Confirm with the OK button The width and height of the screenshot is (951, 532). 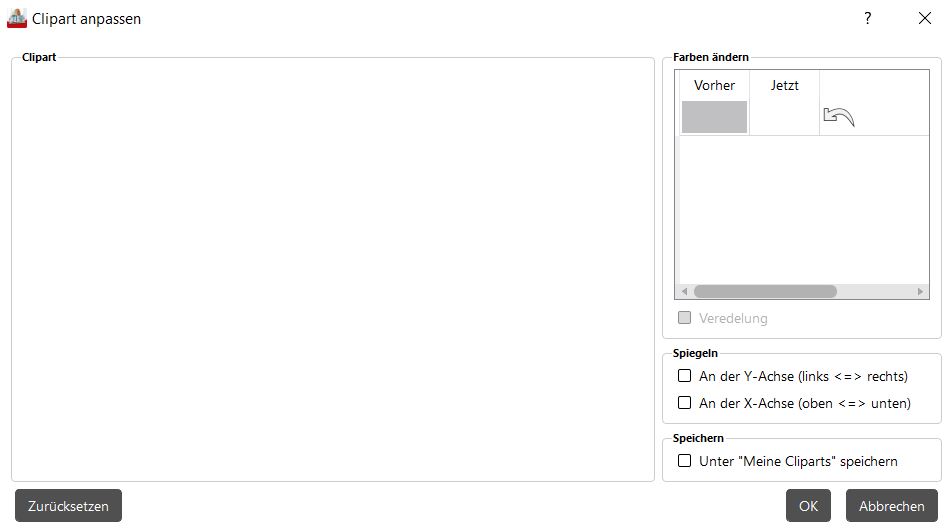tap(808, 506)
